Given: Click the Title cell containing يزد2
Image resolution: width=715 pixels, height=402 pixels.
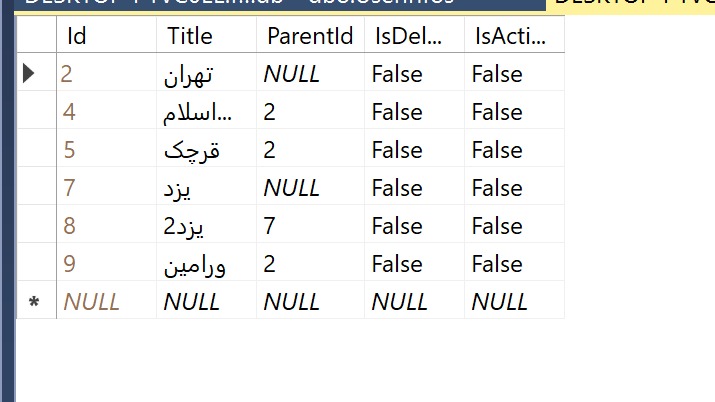Looking at the screenshot, I should [x=207, y=224].
